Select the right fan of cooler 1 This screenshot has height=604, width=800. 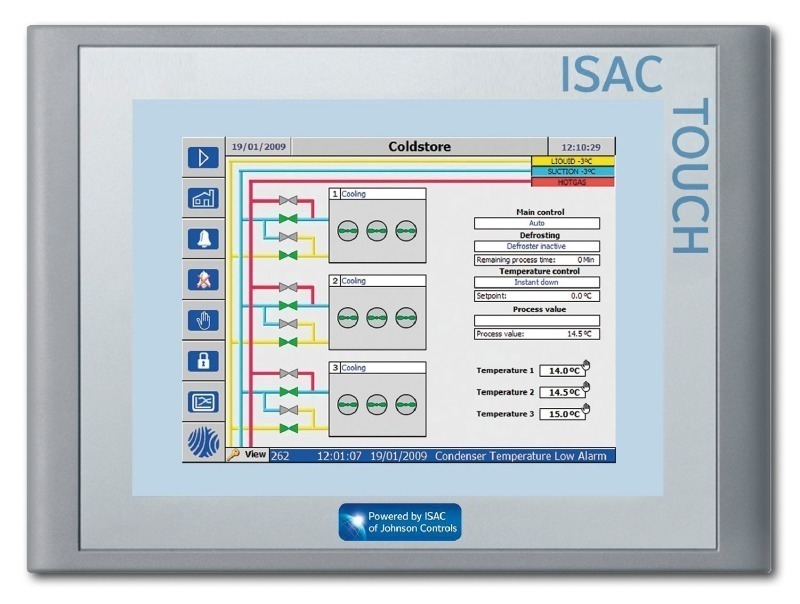coord(406,231)
